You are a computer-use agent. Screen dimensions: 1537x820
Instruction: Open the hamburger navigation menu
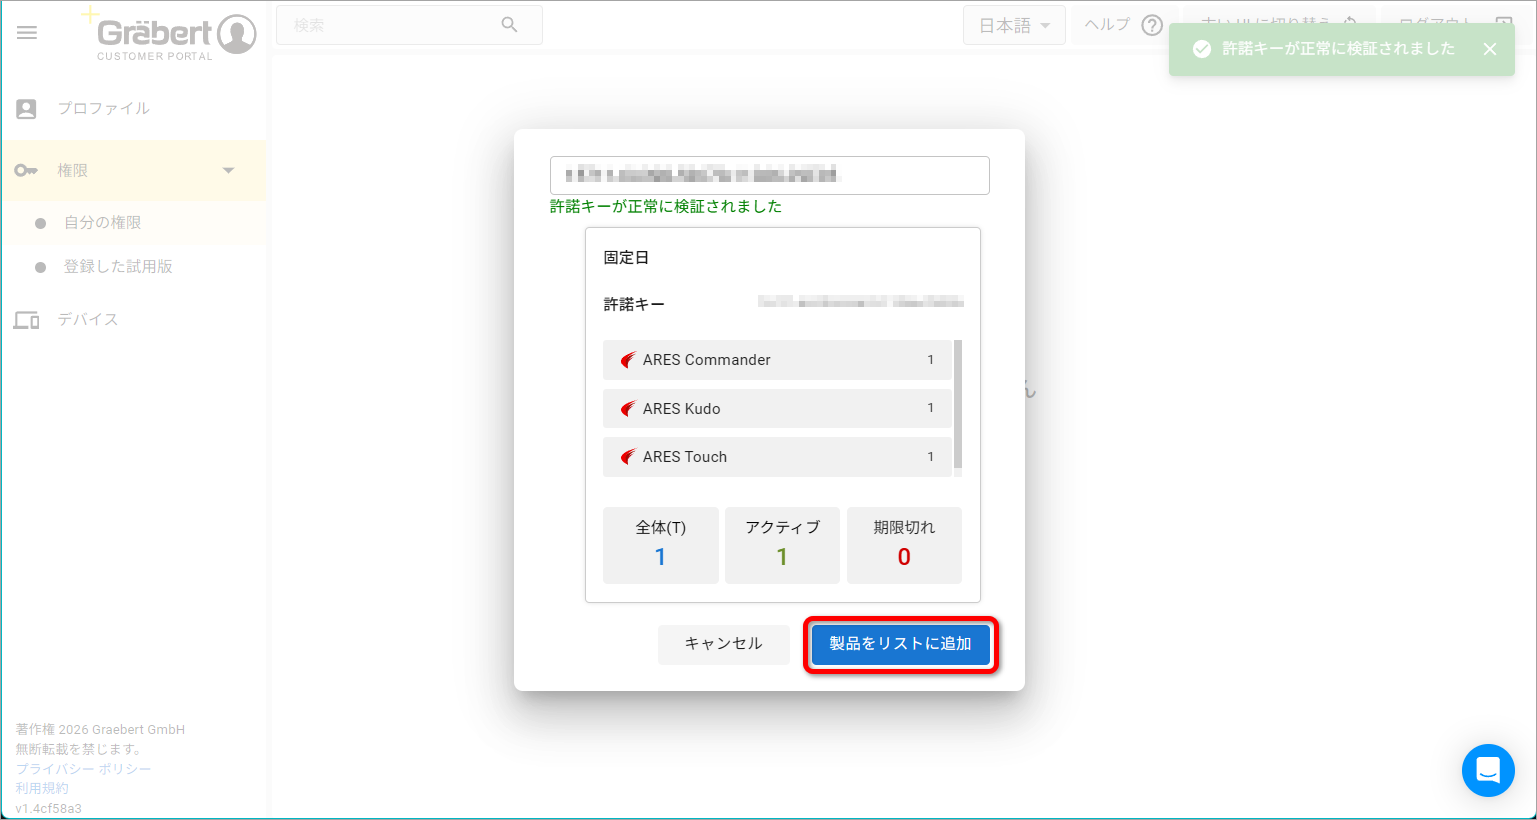[x=27, y=33]
